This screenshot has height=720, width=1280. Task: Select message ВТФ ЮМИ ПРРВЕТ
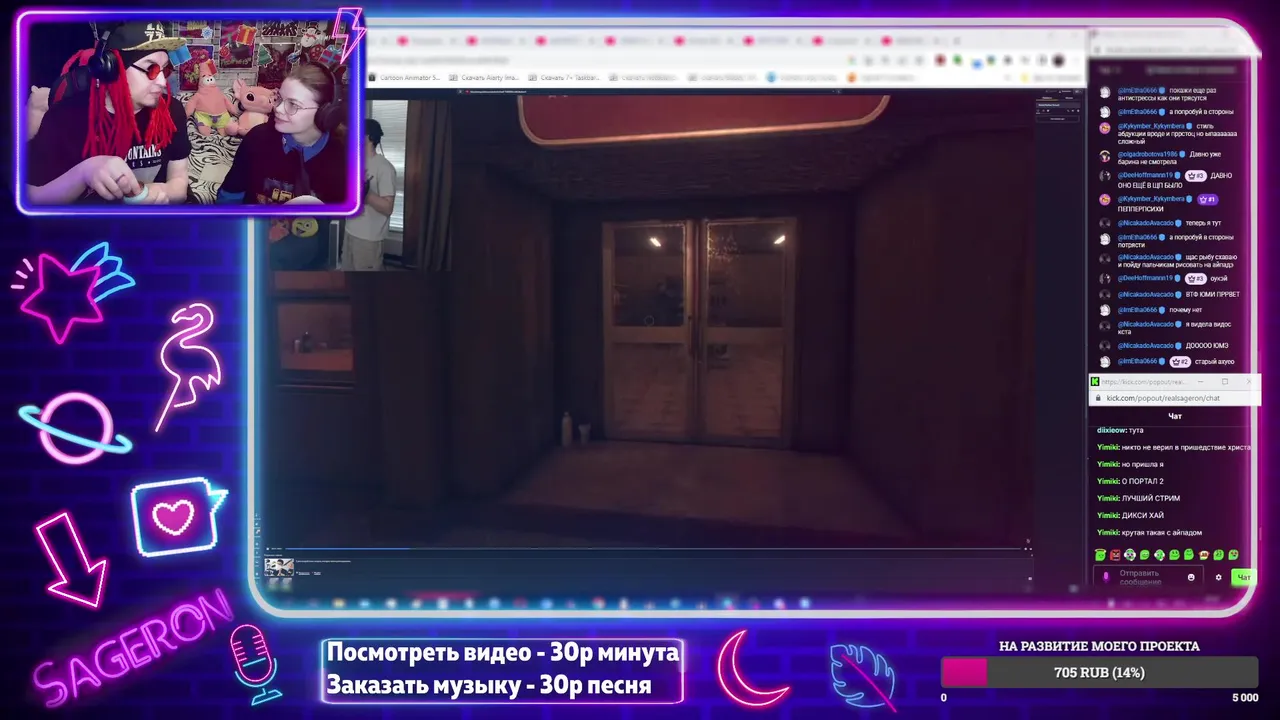click(x=1212, y=294)
